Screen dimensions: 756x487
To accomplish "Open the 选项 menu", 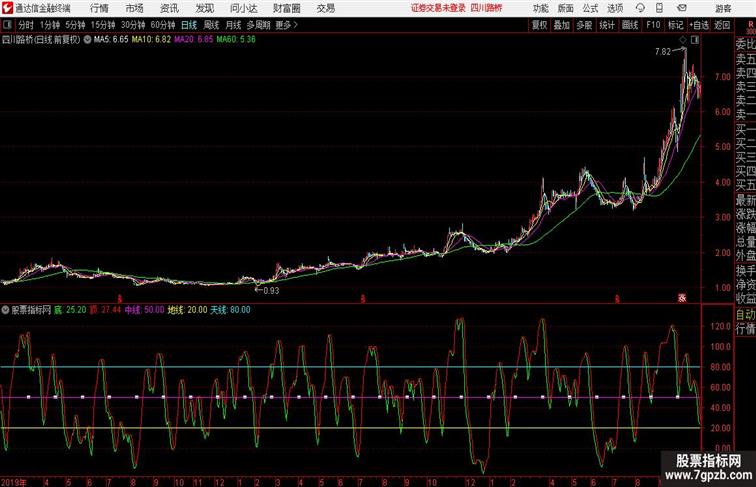I will [615, 8].
